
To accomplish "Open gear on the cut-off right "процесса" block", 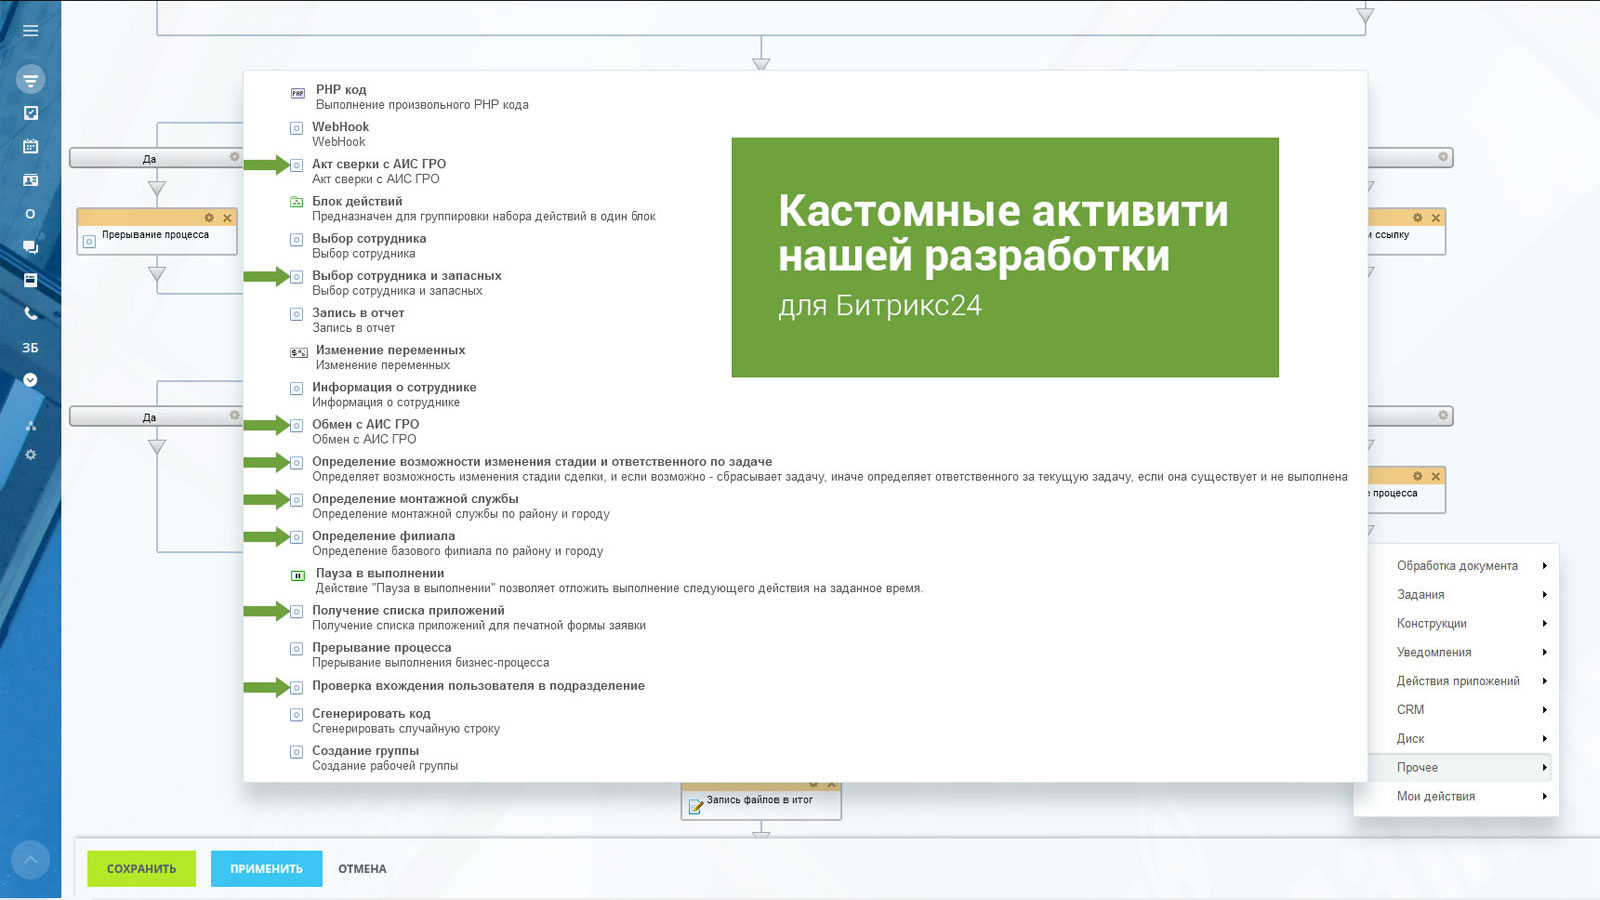I will (1417, 476).
